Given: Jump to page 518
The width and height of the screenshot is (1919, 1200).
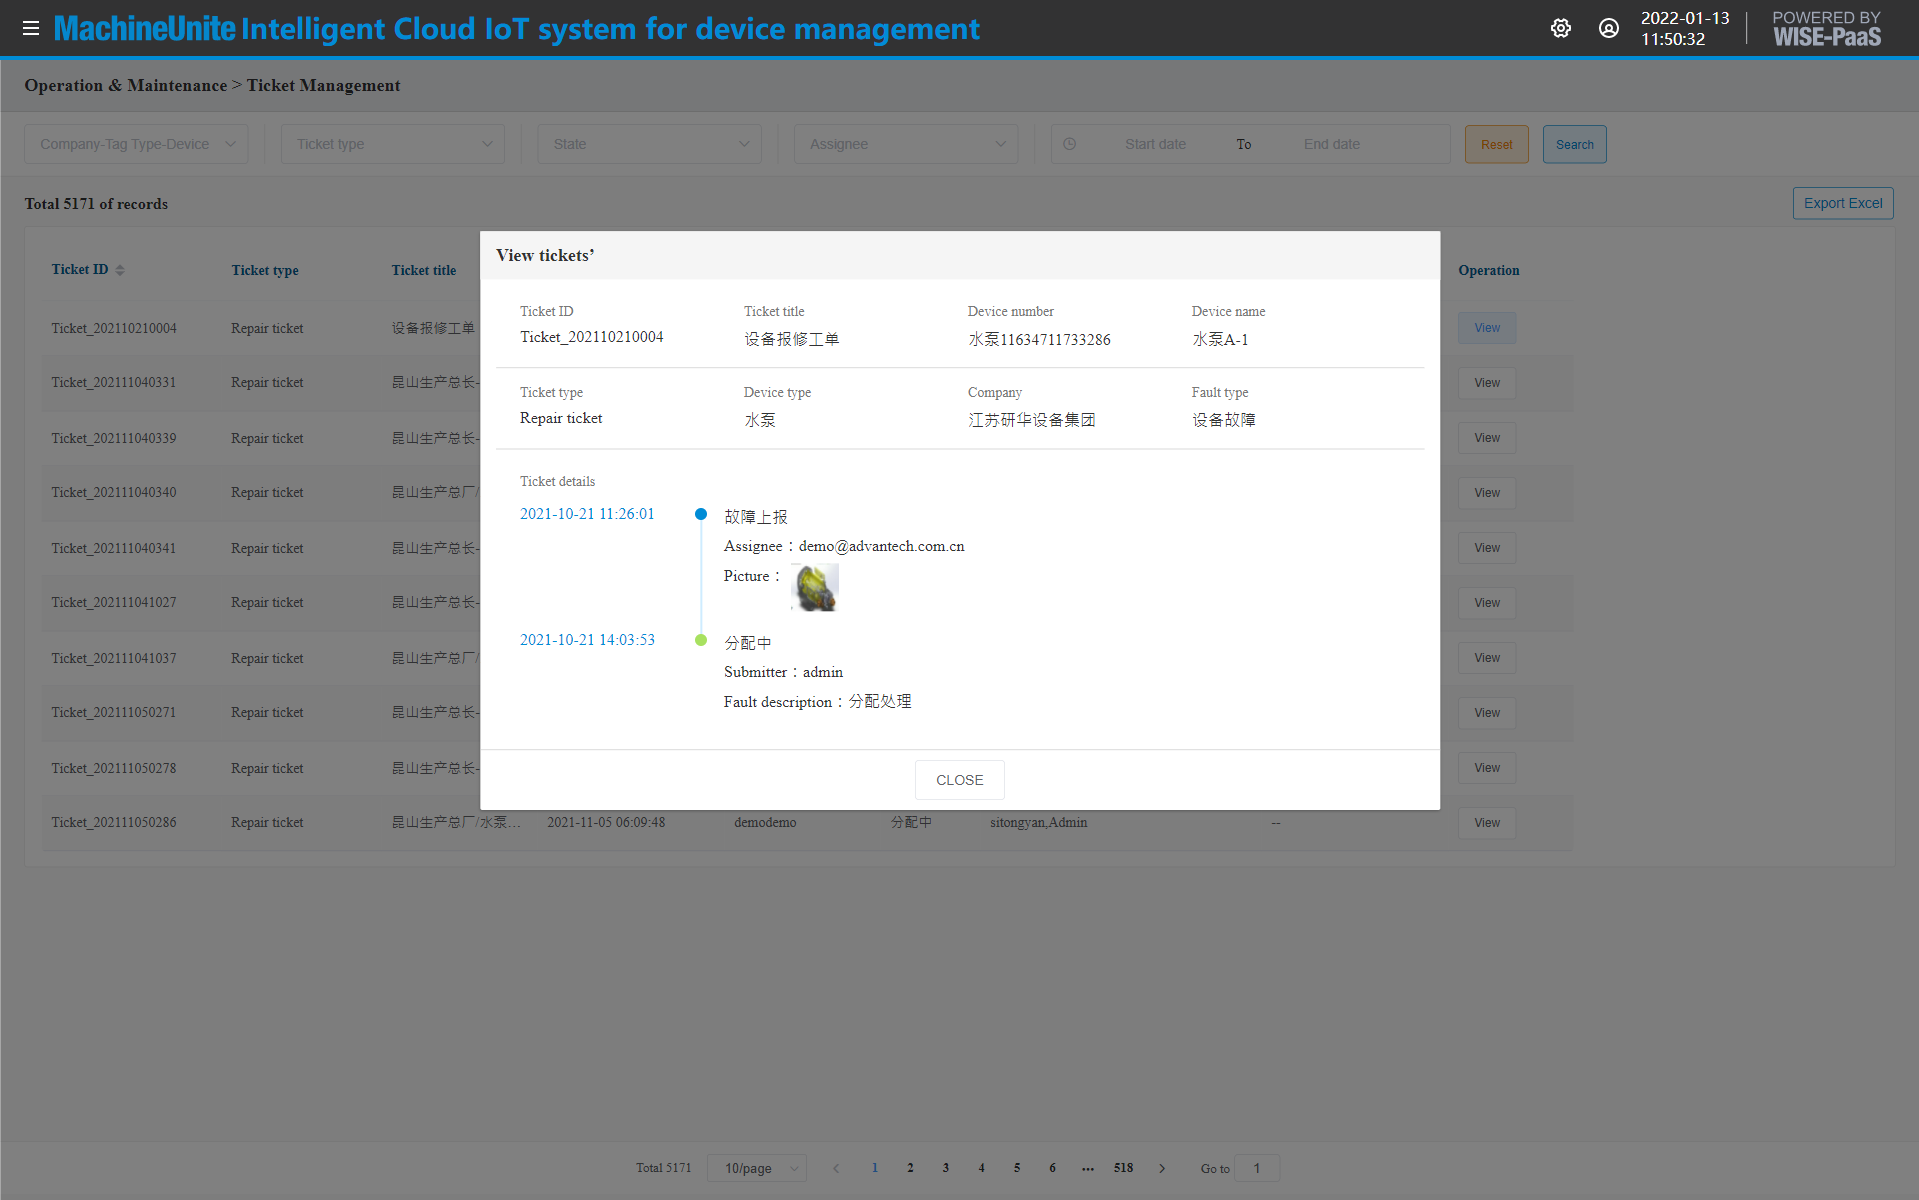Looking at the screenshot, I should pos(1123,1168).
